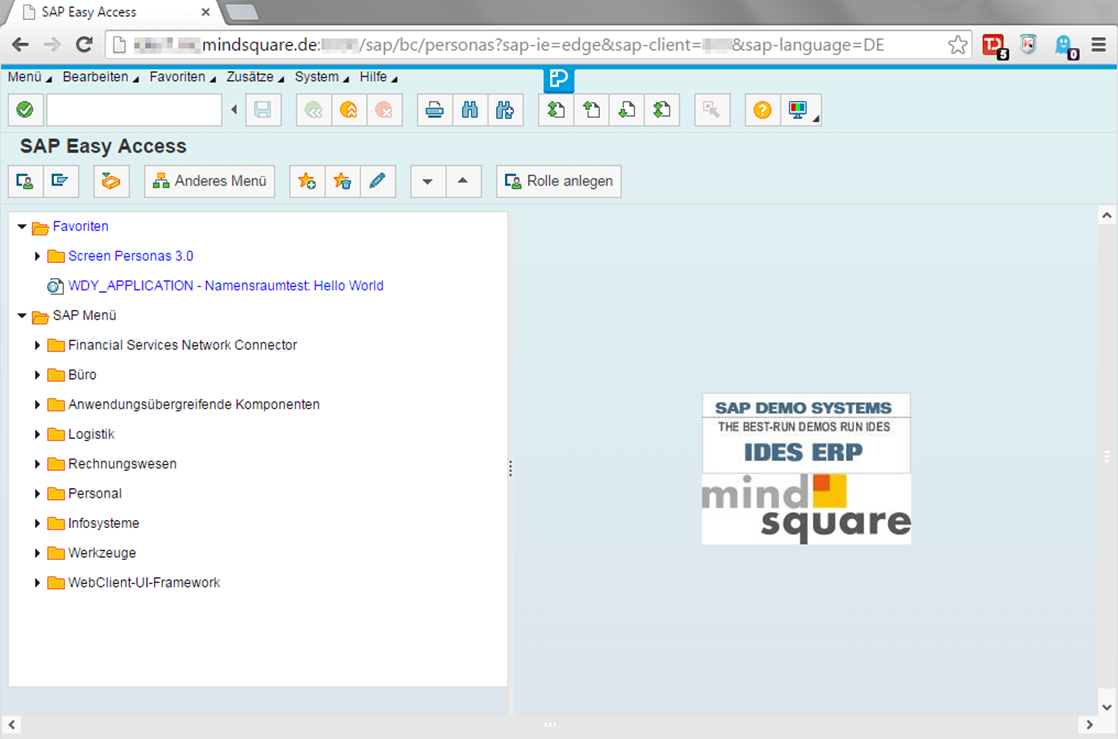Open the Zusätze menu

[x=255, y=77]
